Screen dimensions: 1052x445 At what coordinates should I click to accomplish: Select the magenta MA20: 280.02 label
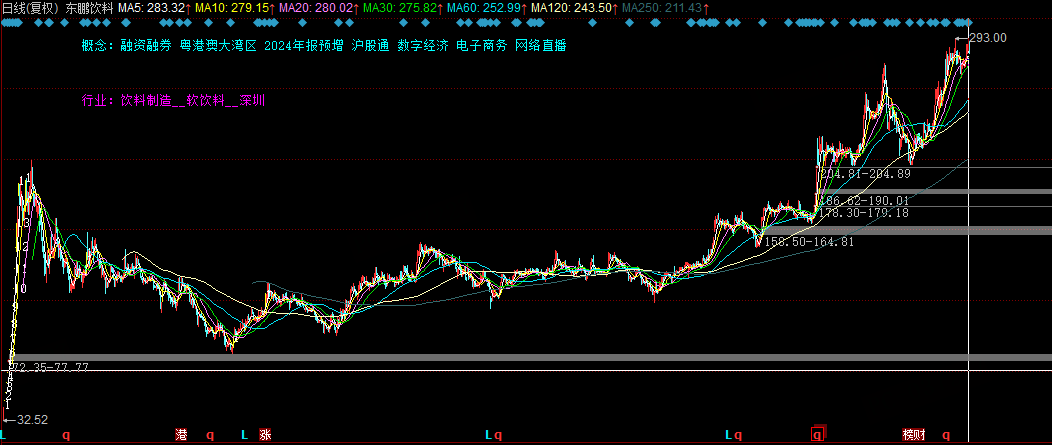click(x=315, y=8)
